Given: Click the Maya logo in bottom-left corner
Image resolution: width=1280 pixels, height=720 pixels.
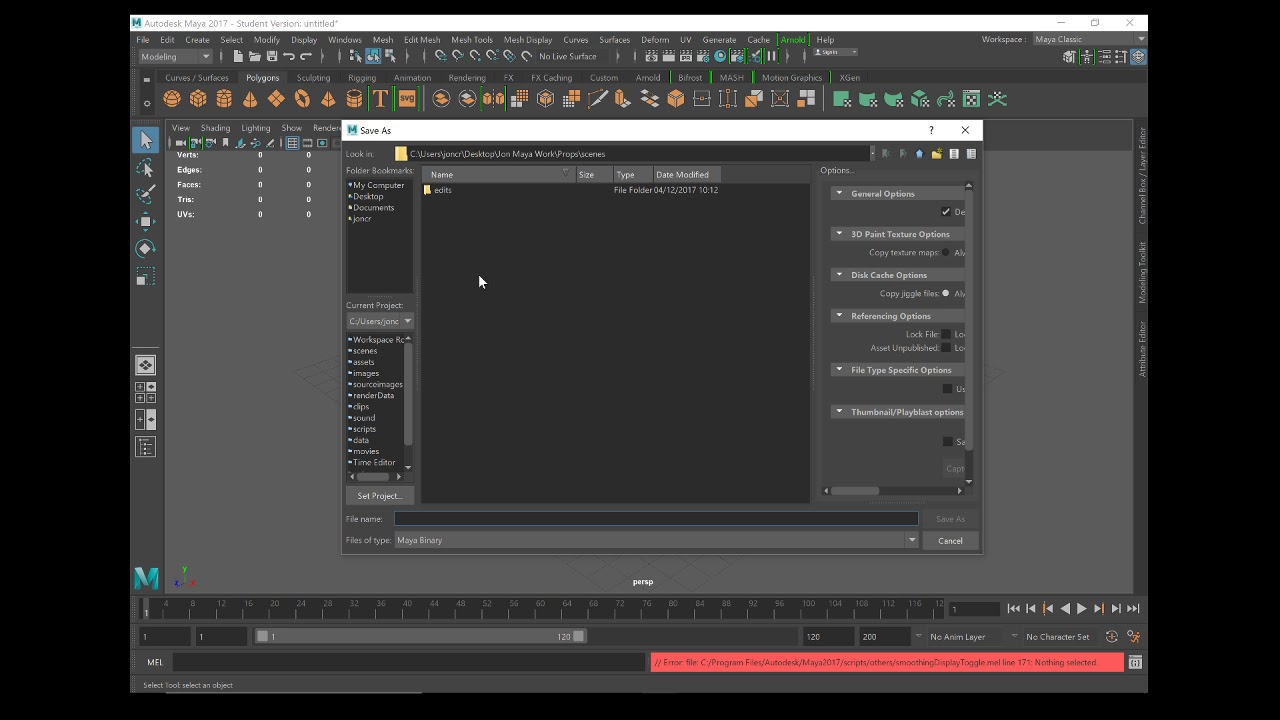Looking at the screenshot, I should click(146, 578).
